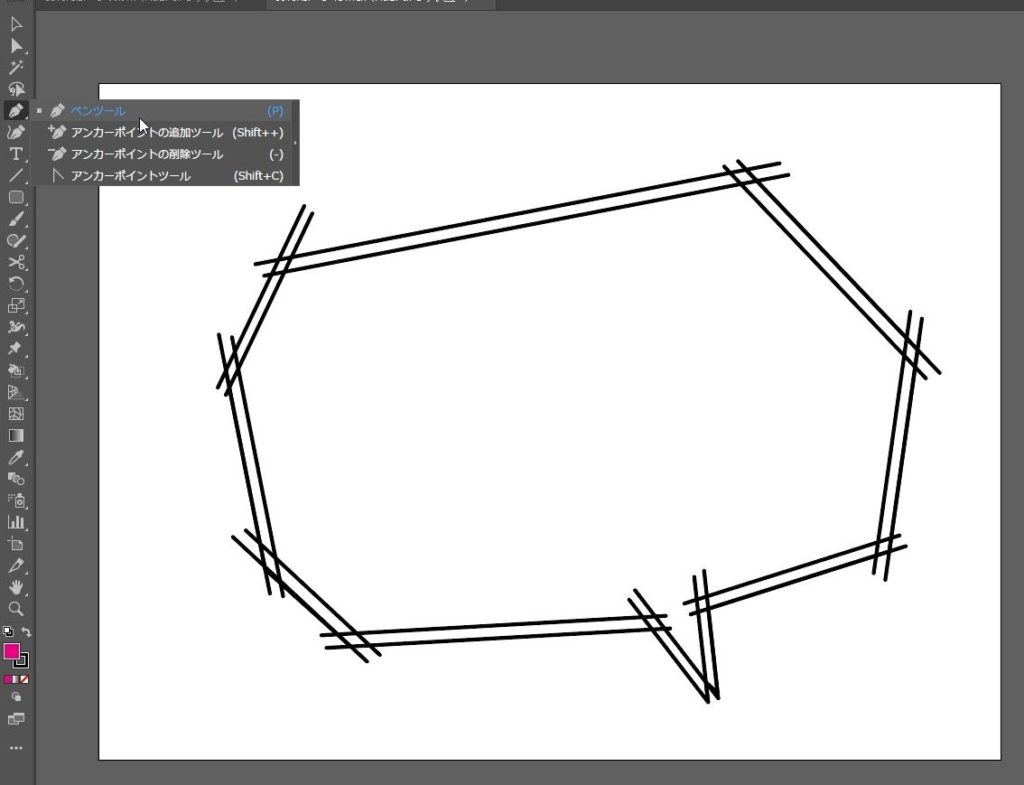Choose the Scissors tool
1024x785 pixels.
click(16, 263)
